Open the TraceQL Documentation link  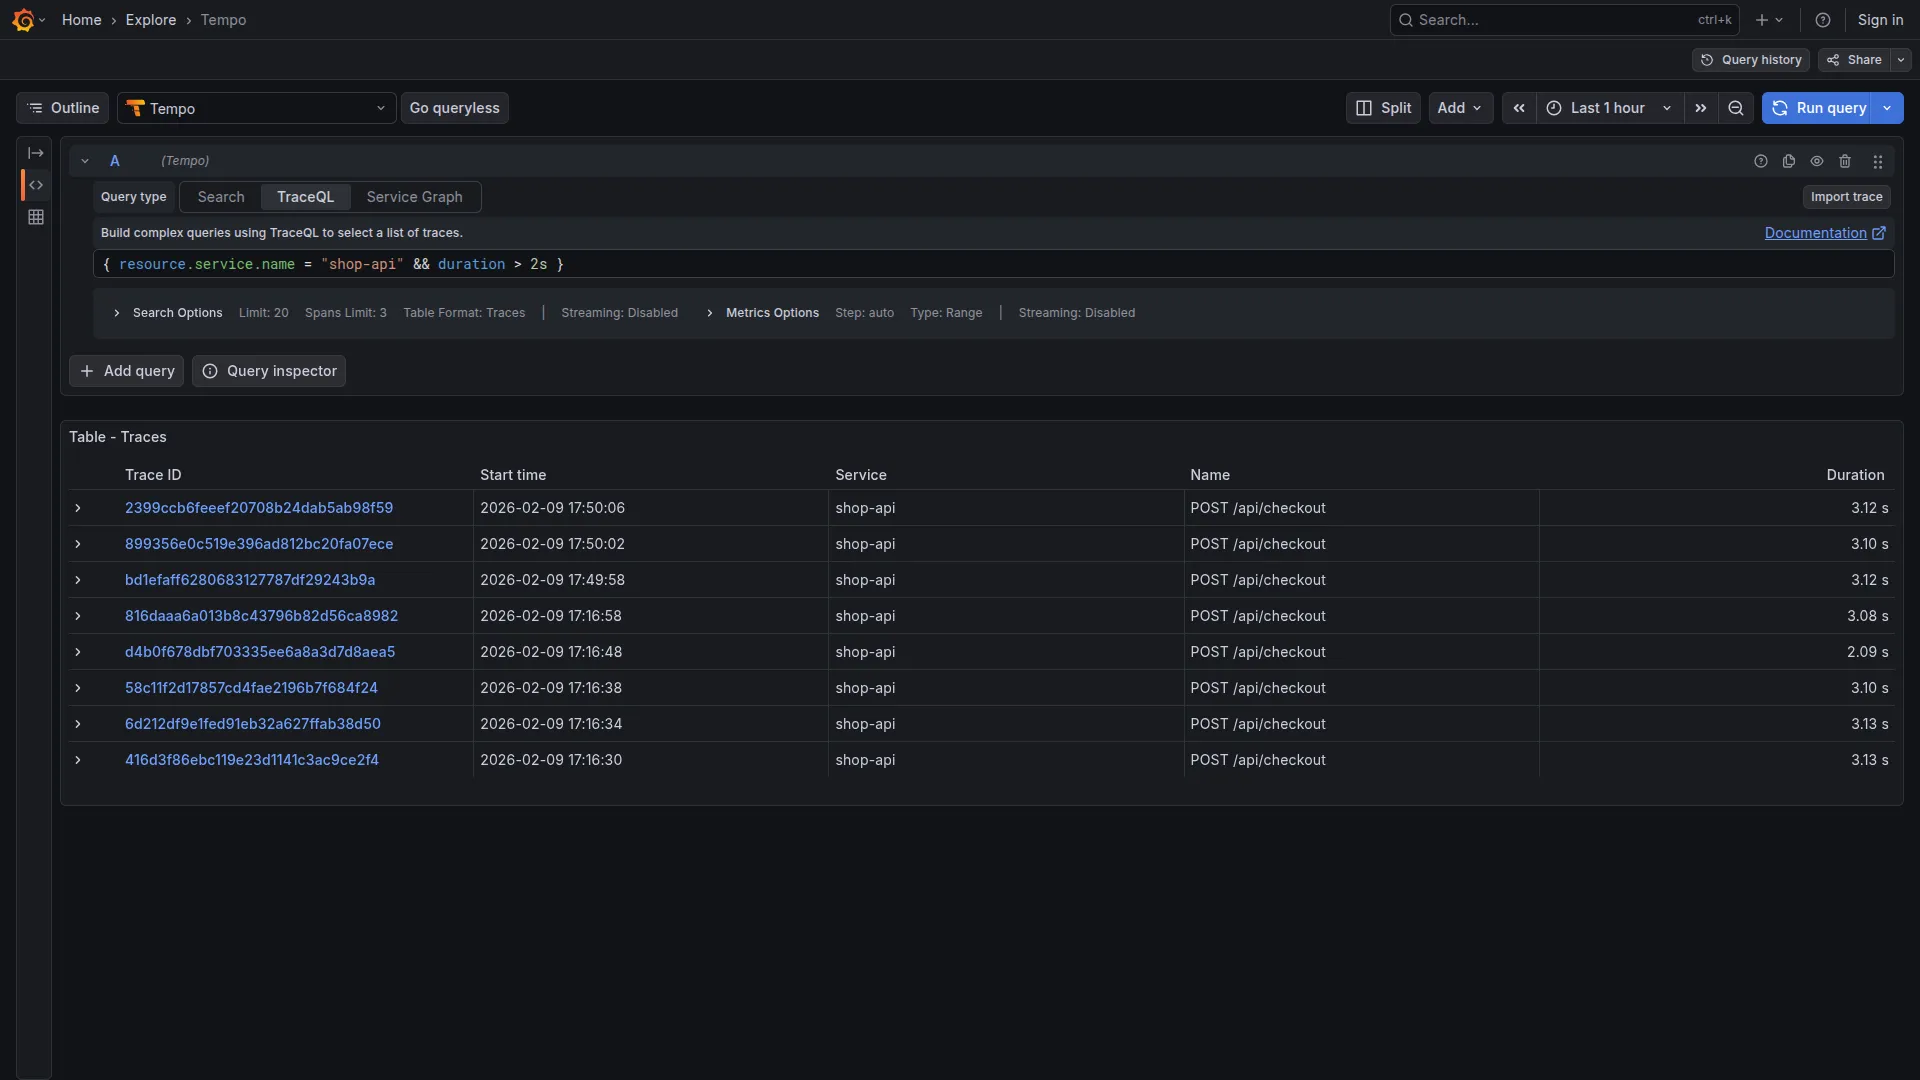pyautogui.click(x=1816, y=233)
